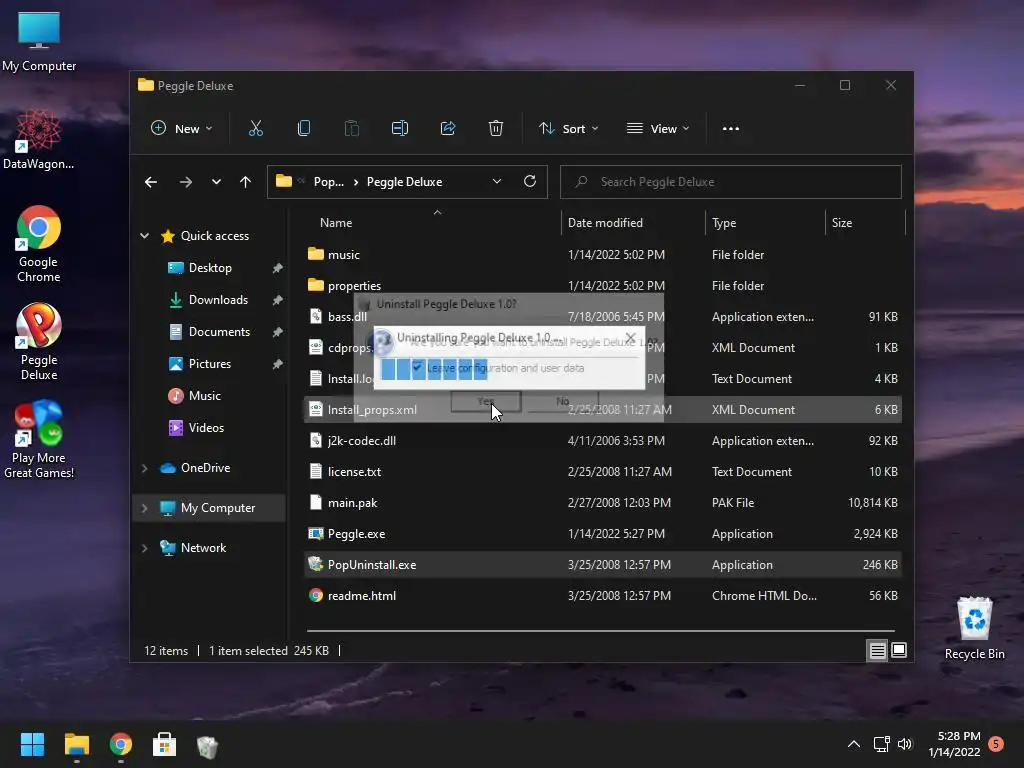Open Recycle Bin on desktop
The width and height of the screenshot is (1024, 768).
(974, 628)
